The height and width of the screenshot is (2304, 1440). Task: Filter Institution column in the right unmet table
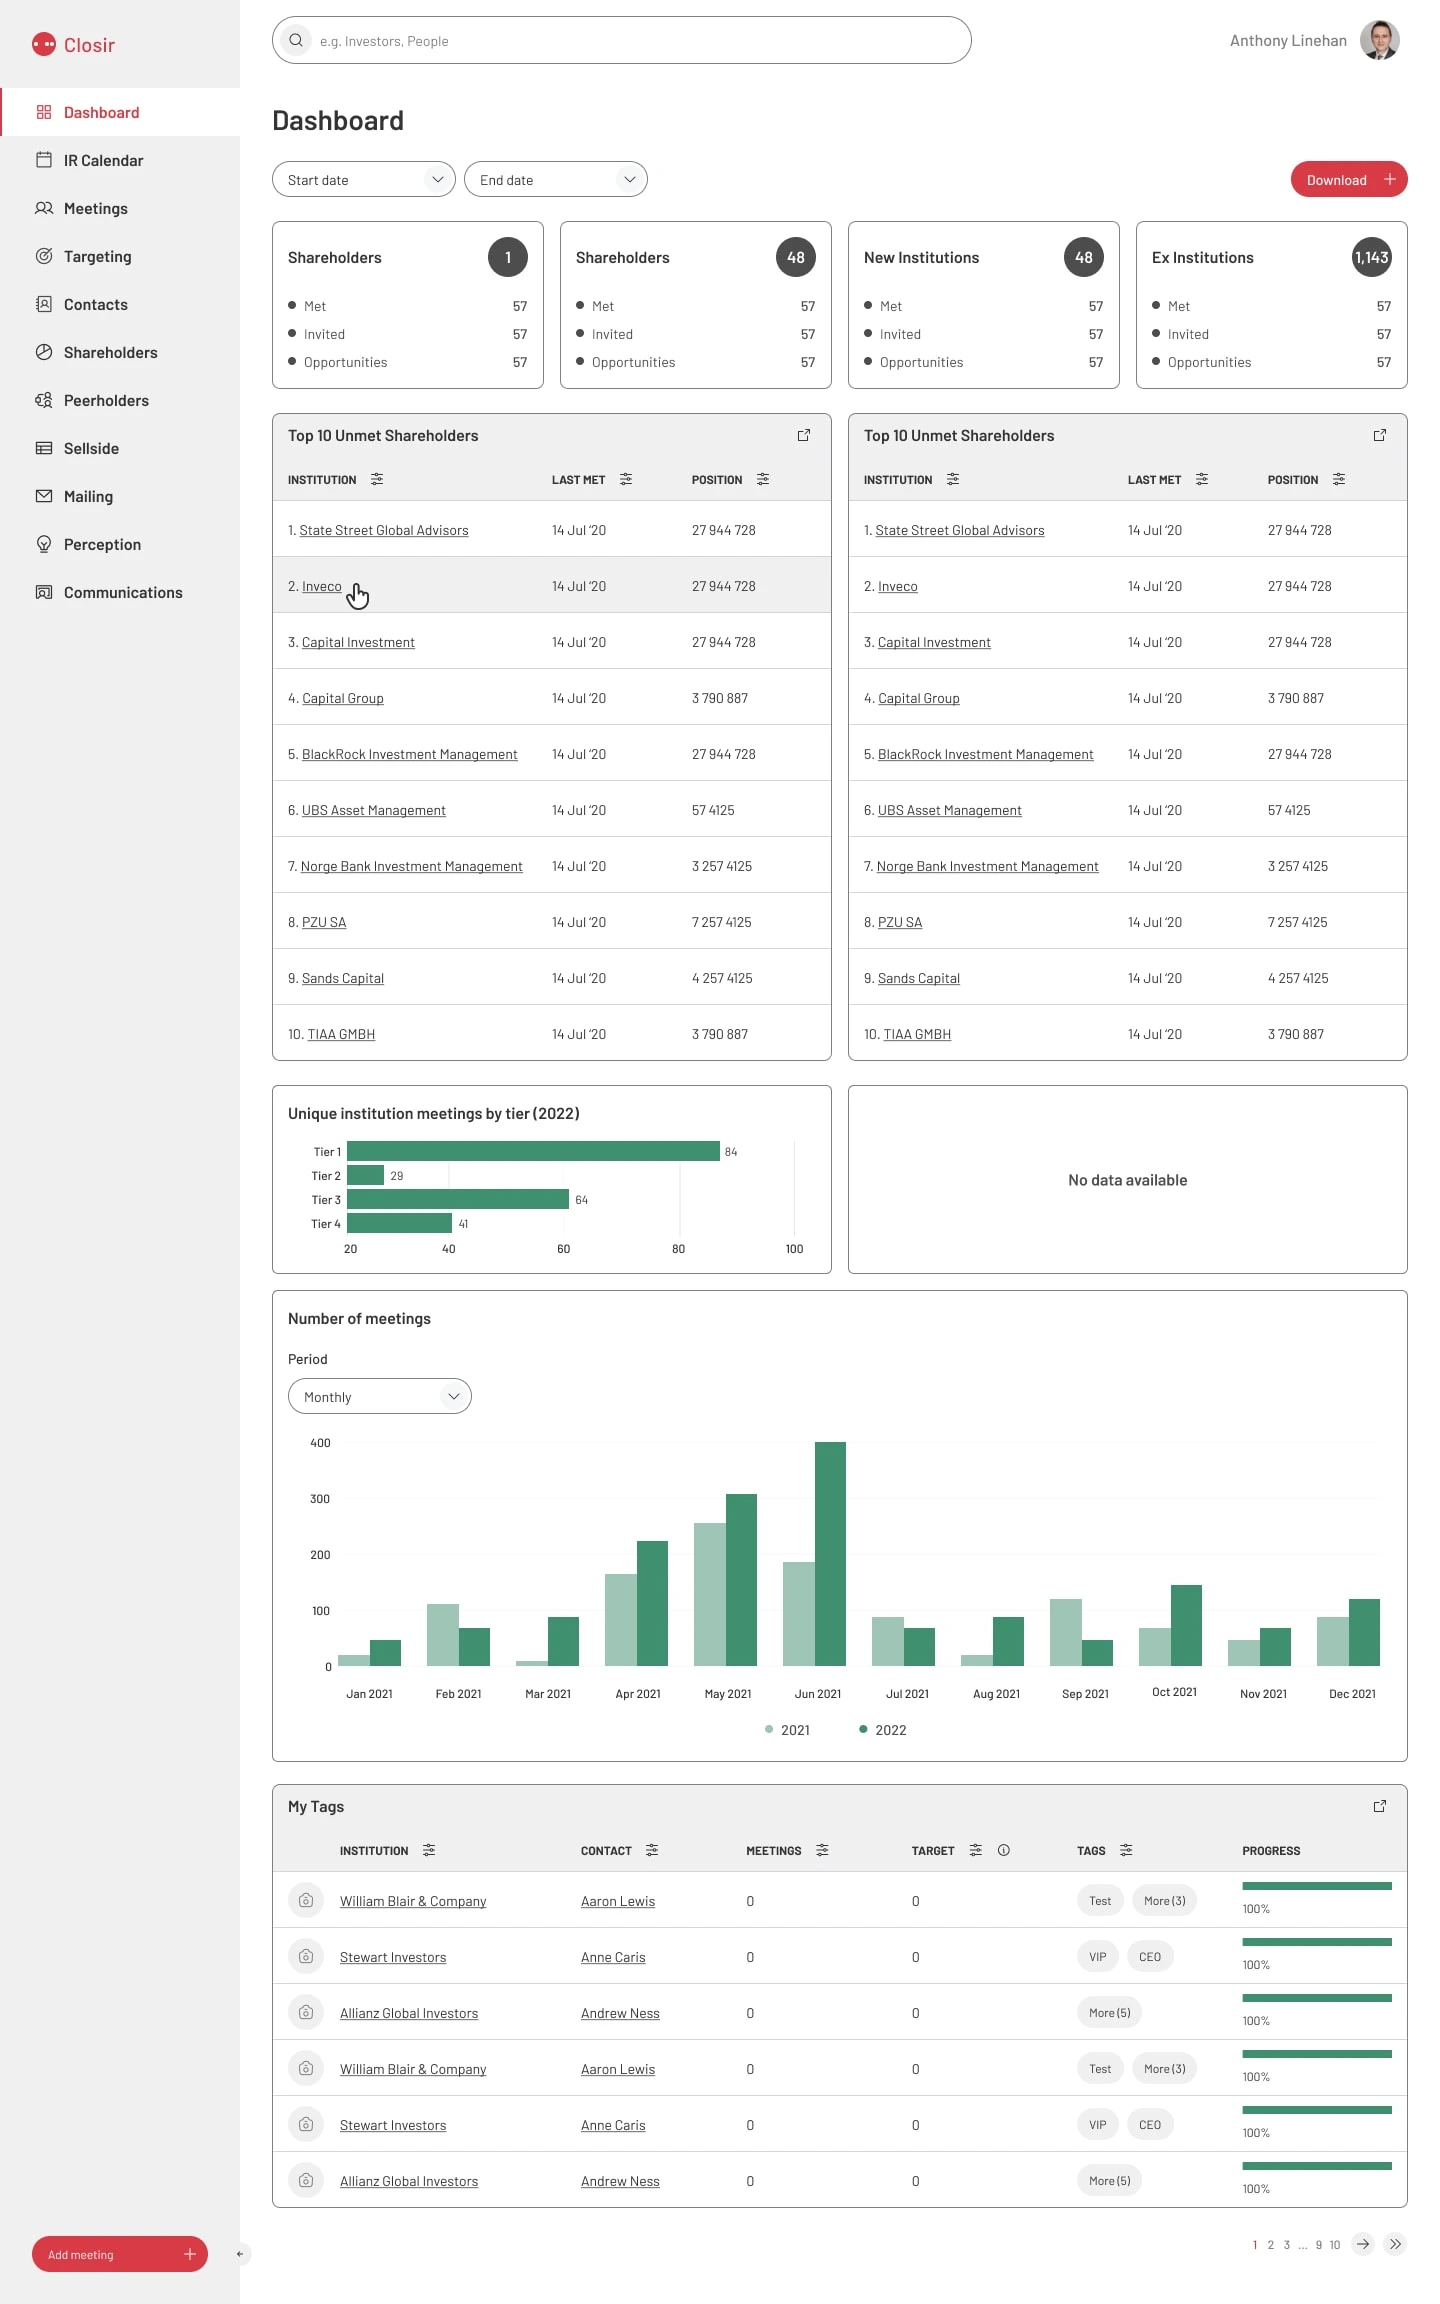(x=953, y=479)
